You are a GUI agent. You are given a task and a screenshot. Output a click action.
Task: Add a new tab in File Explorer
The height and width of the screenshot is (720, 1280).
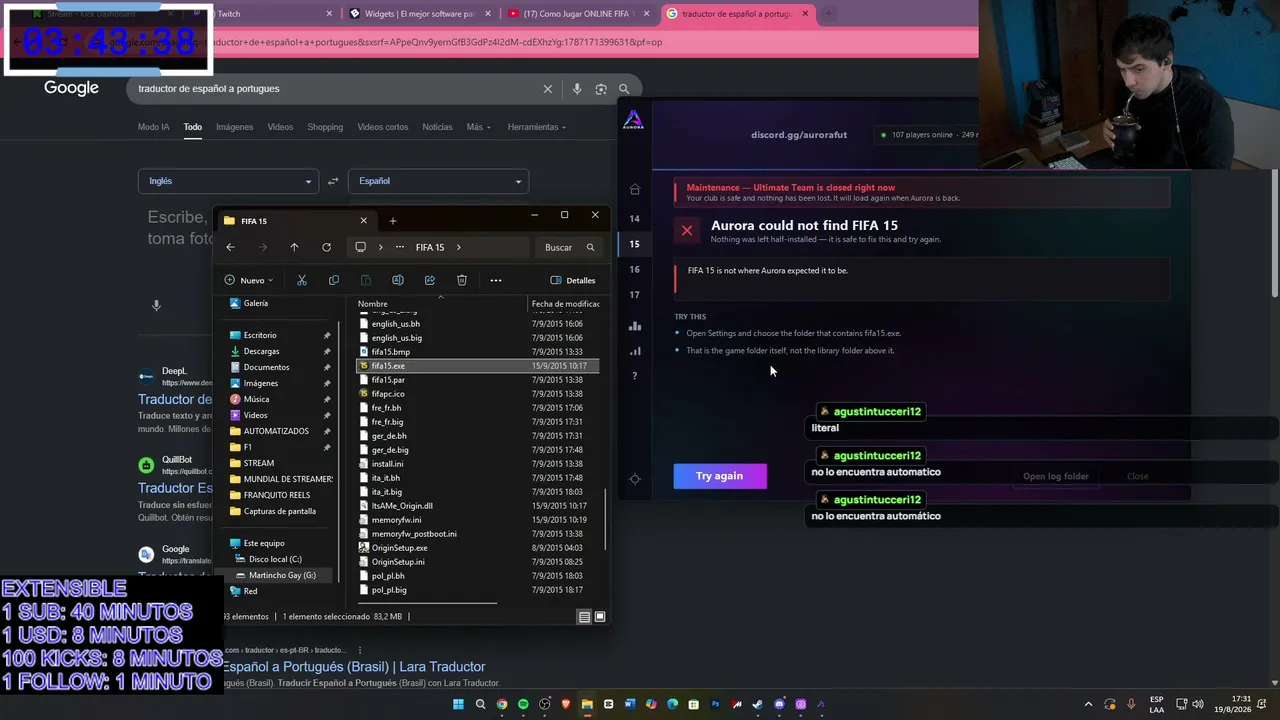393,221
